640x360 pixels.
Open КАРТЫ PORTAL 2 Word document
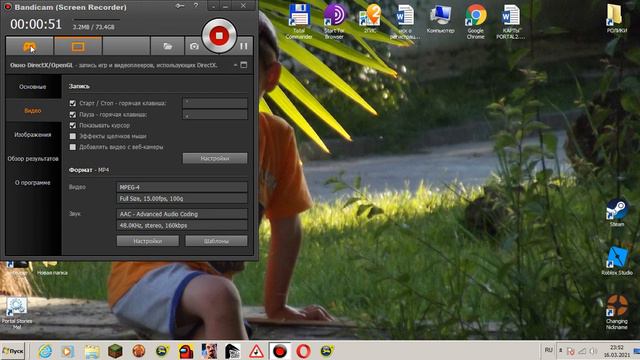pyautogui.click(x=511, y=21)
